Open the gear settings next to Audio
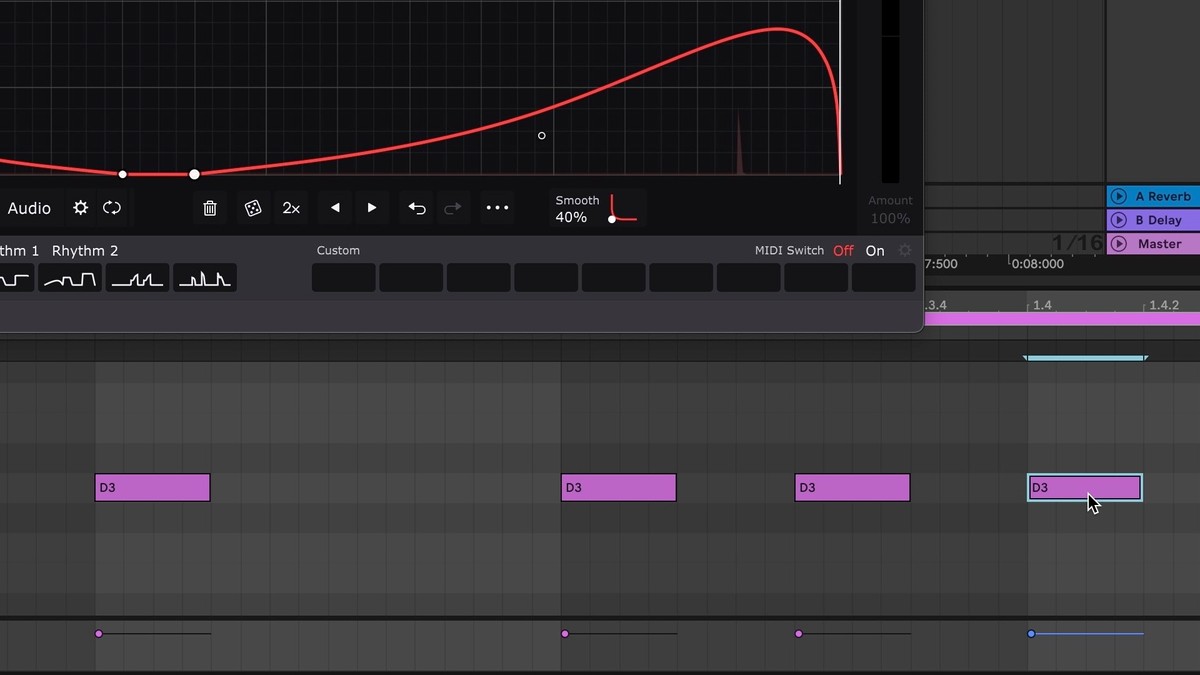1200x675 pixels. tap(81, 208)
